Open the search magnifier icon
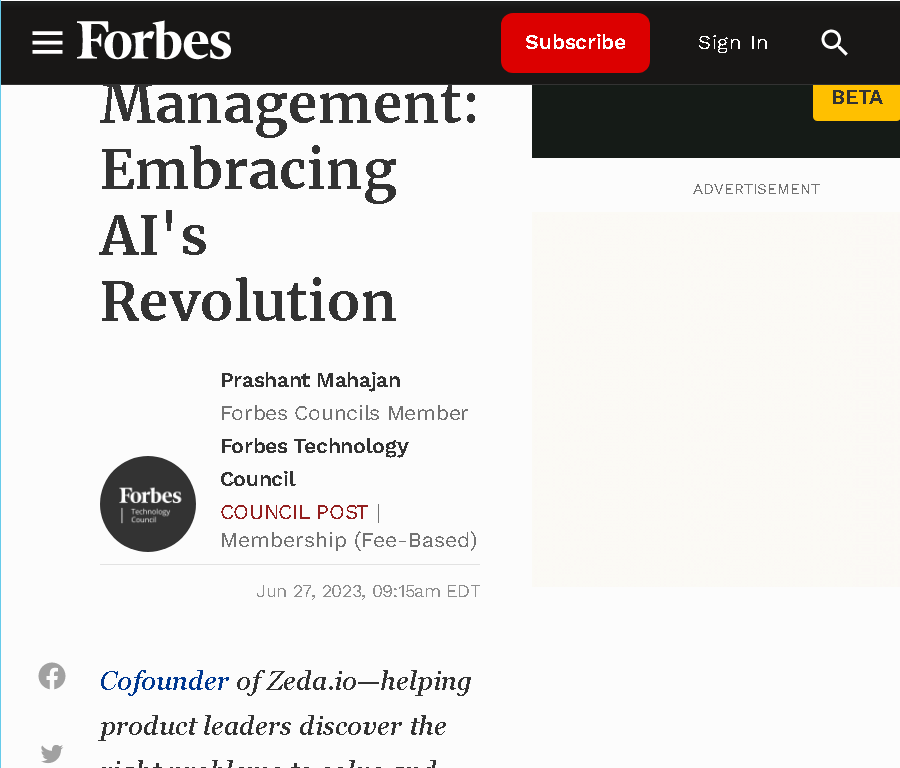Viewport: 900px width, 768px height. coord(834,42)
